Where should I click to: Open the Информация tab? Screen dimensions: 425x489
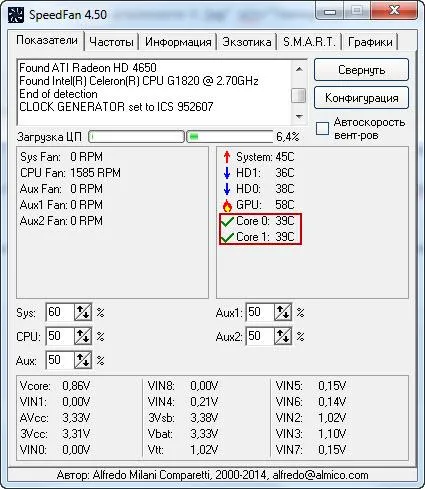178,42
